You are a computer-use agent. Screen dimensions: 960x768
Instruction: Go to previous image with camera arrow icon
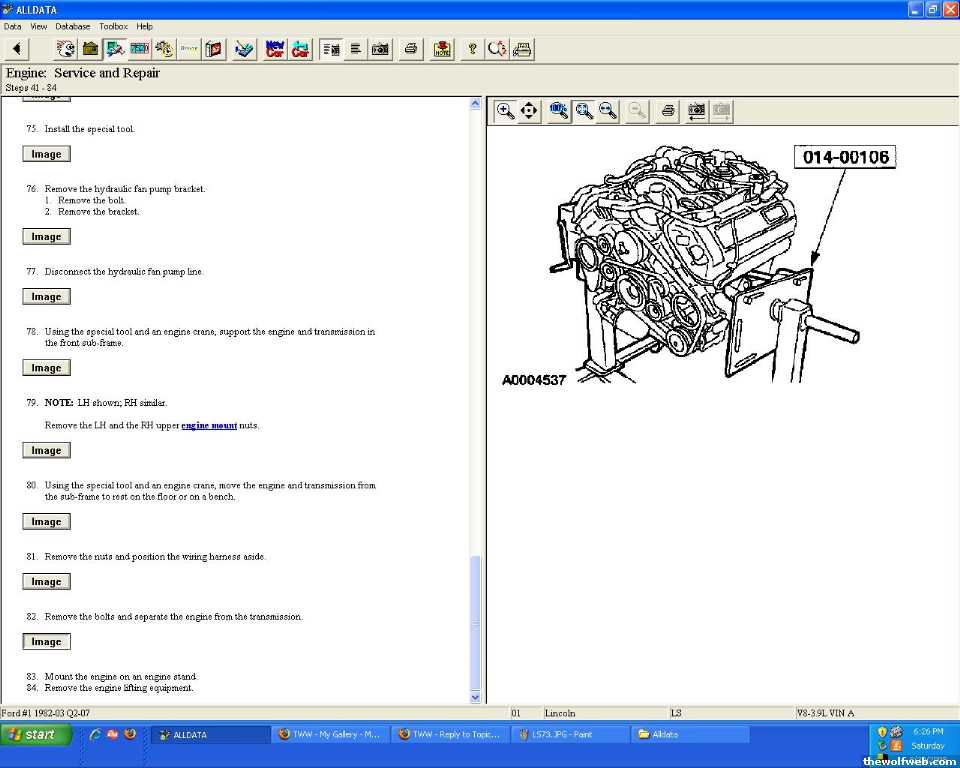pos(696,111)
